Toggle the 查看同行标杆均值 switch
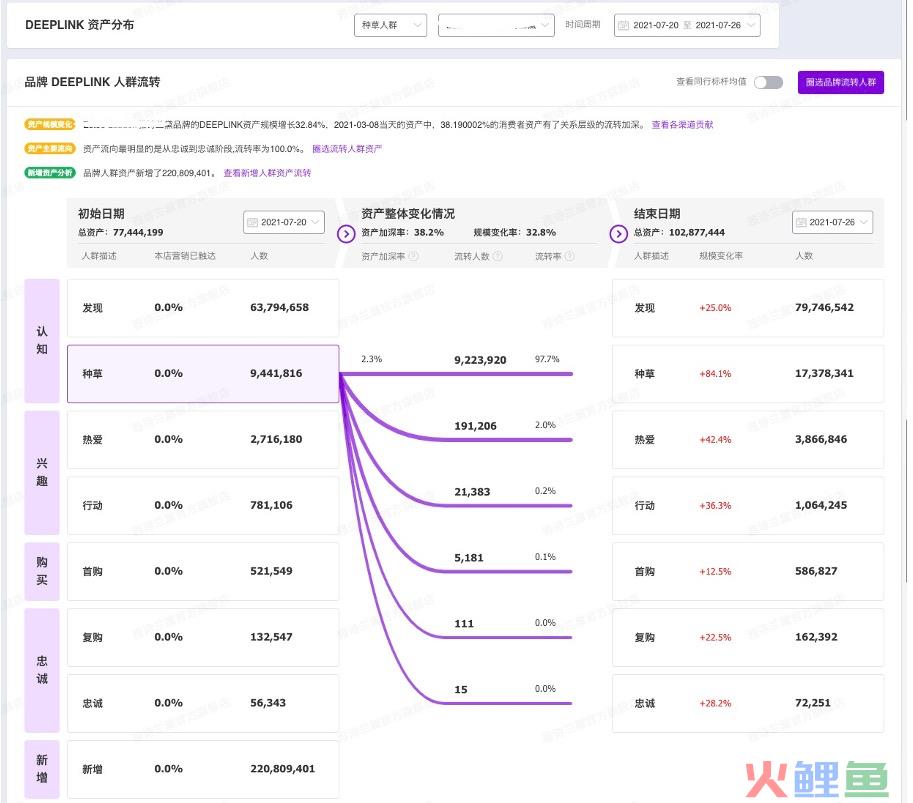 [x=768, y=82]
